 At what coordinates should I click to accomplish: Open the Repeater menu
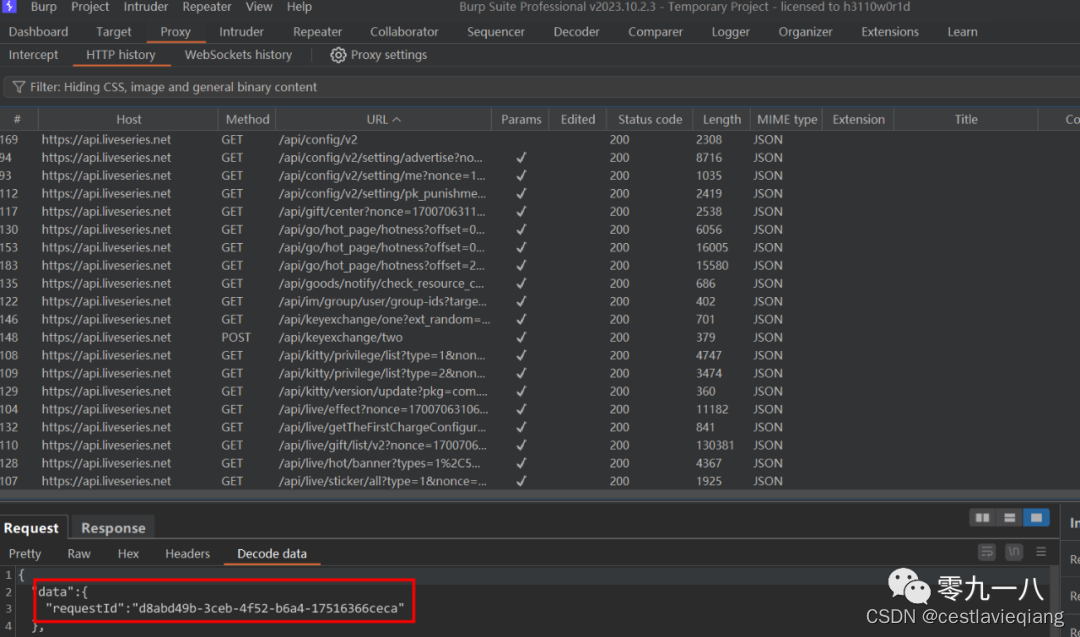(x=207, y=7)
